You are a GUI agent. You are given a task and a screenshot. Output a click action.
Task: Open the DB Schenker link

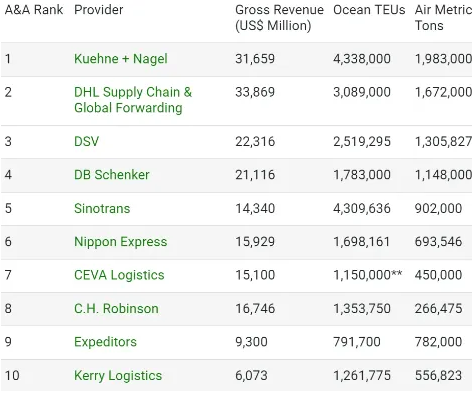point(112,175)
